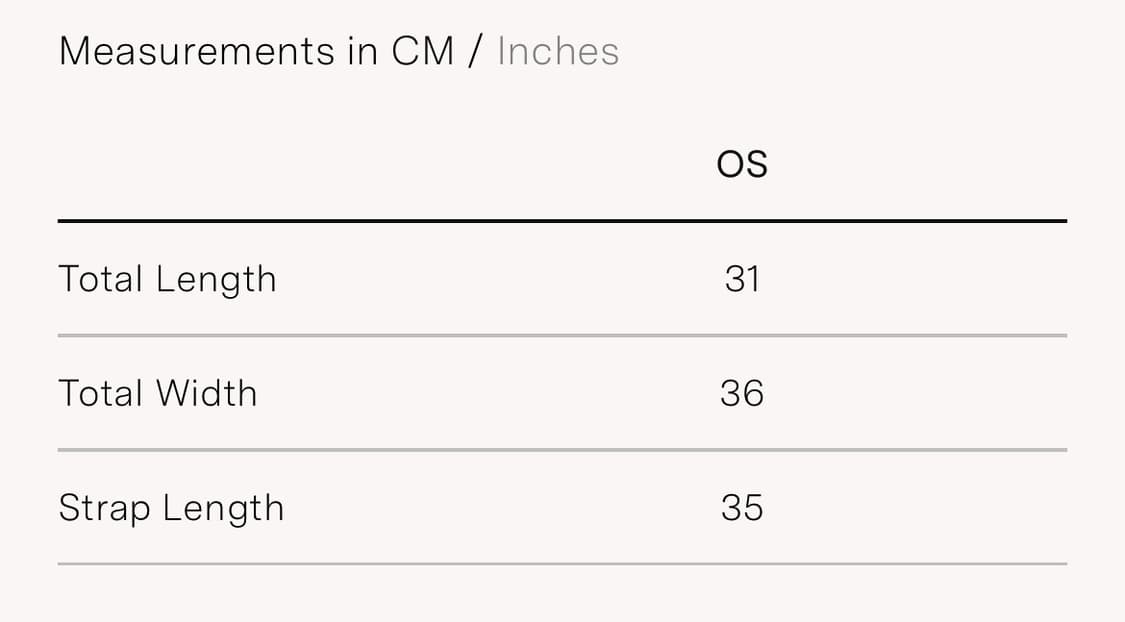1125x622 pixels.
Task: Click the divider line below Total Width row
Action: [562, 450]
